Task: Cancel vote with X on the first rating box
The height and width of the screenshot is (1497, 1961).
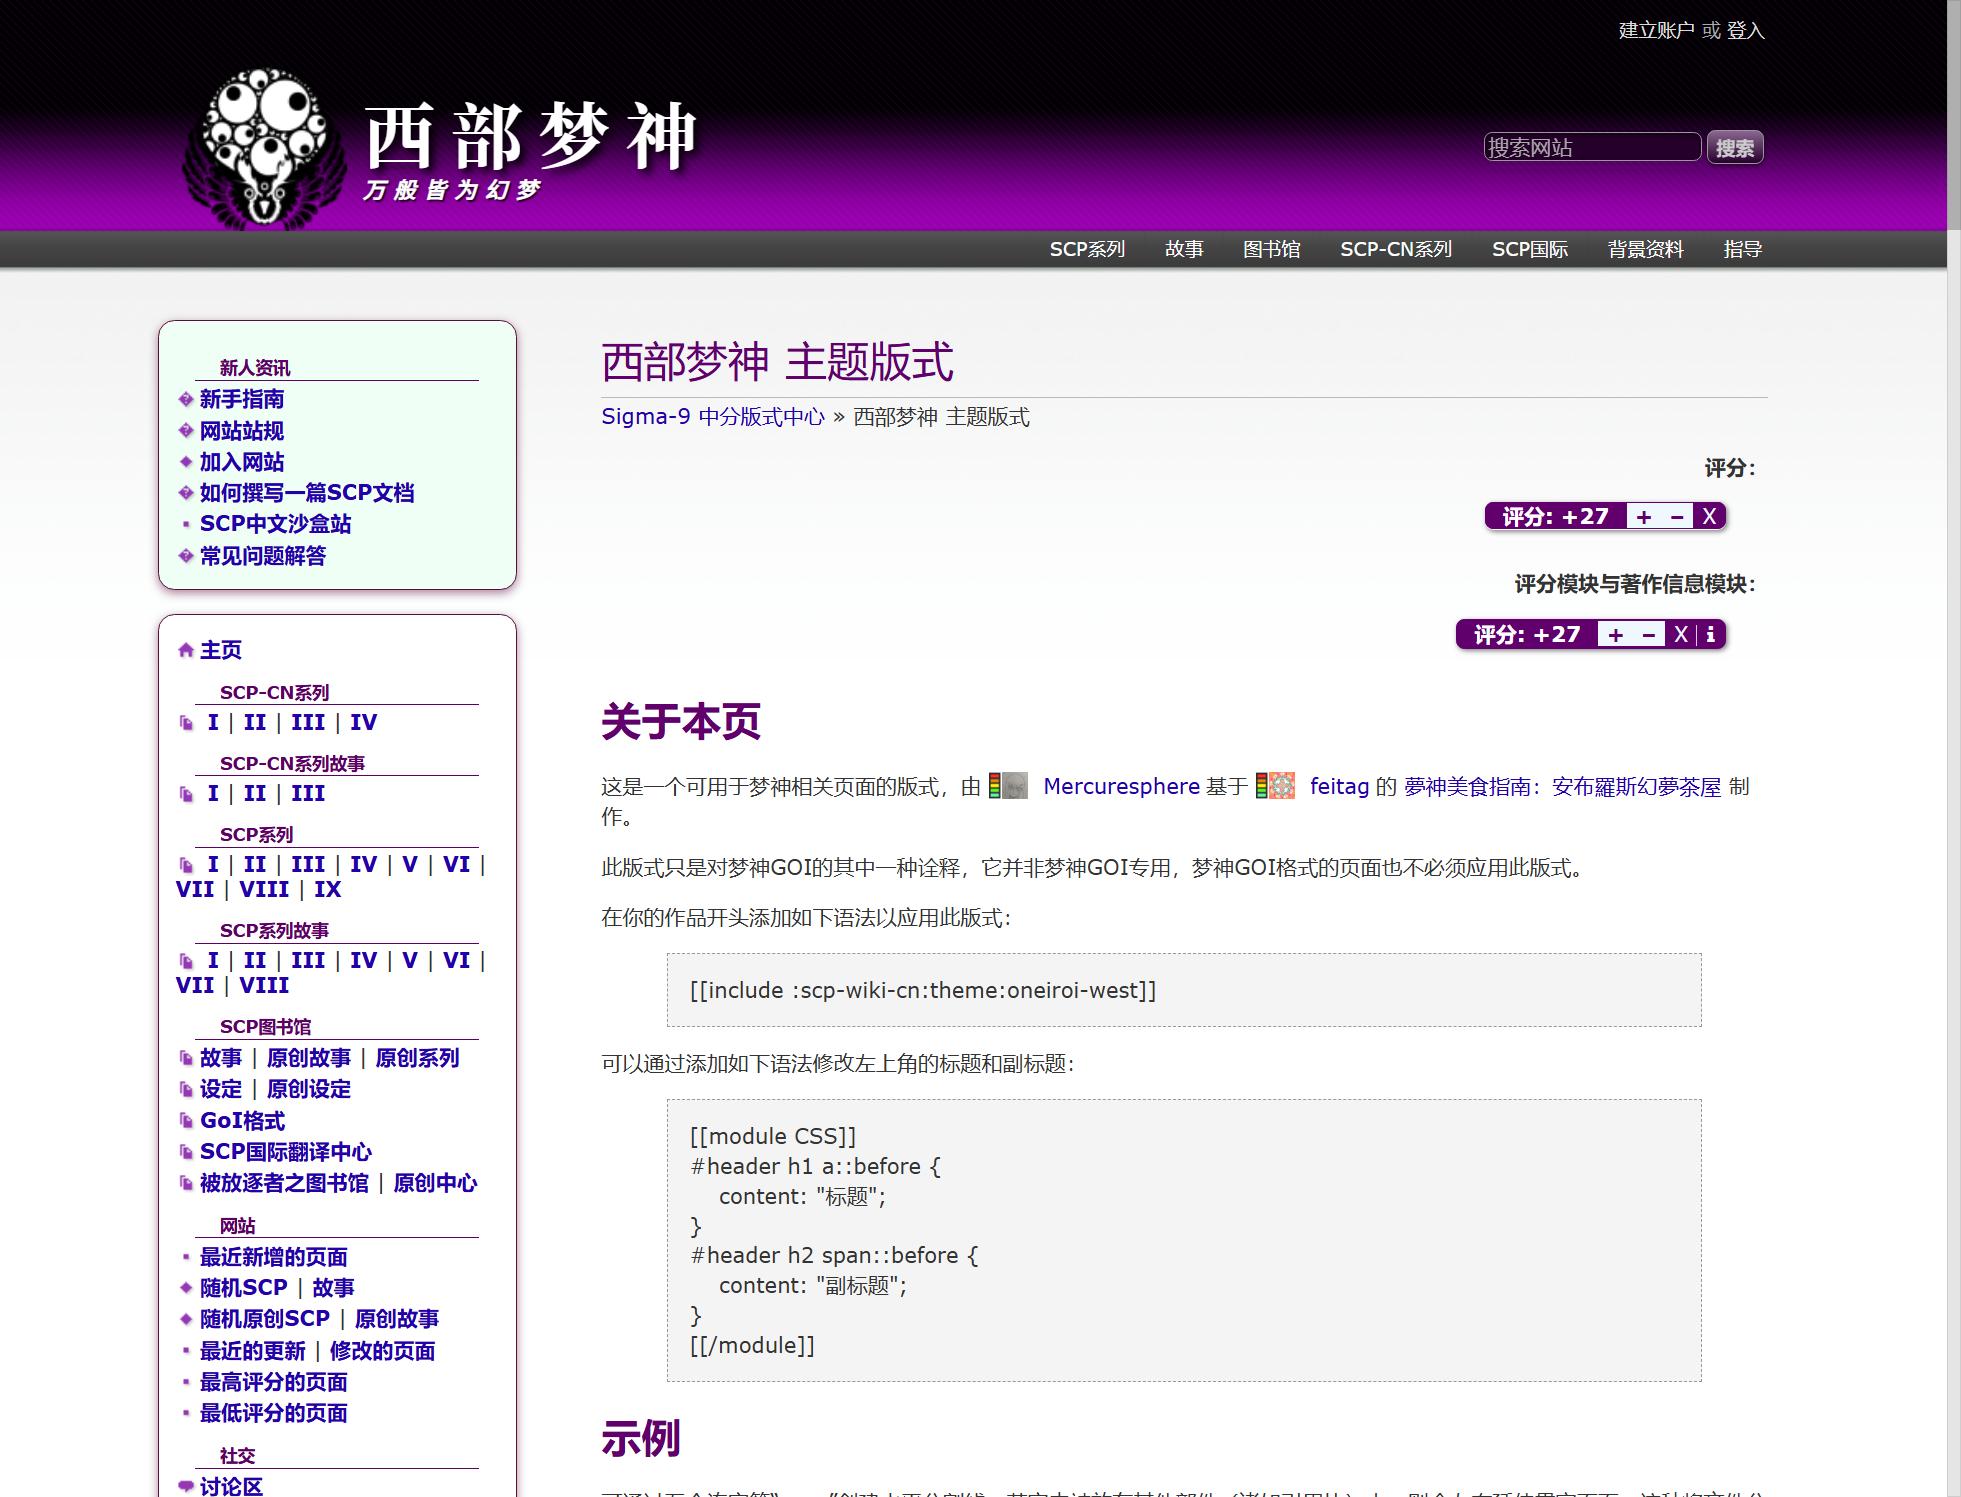Action: [1709, 517]
